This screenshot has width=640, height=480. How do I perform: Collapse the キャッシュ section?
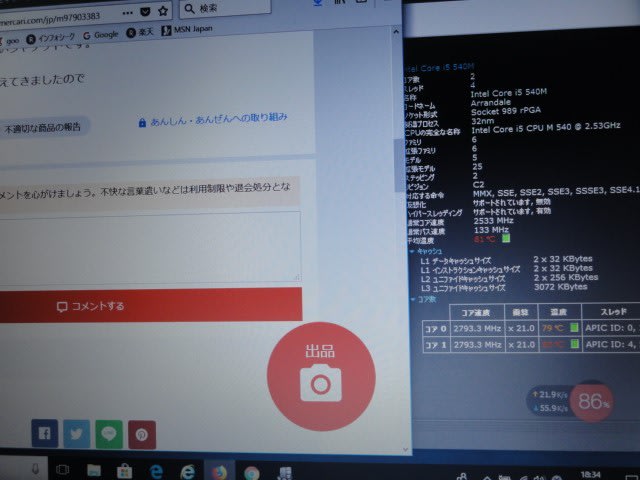[x=414, y=251]
